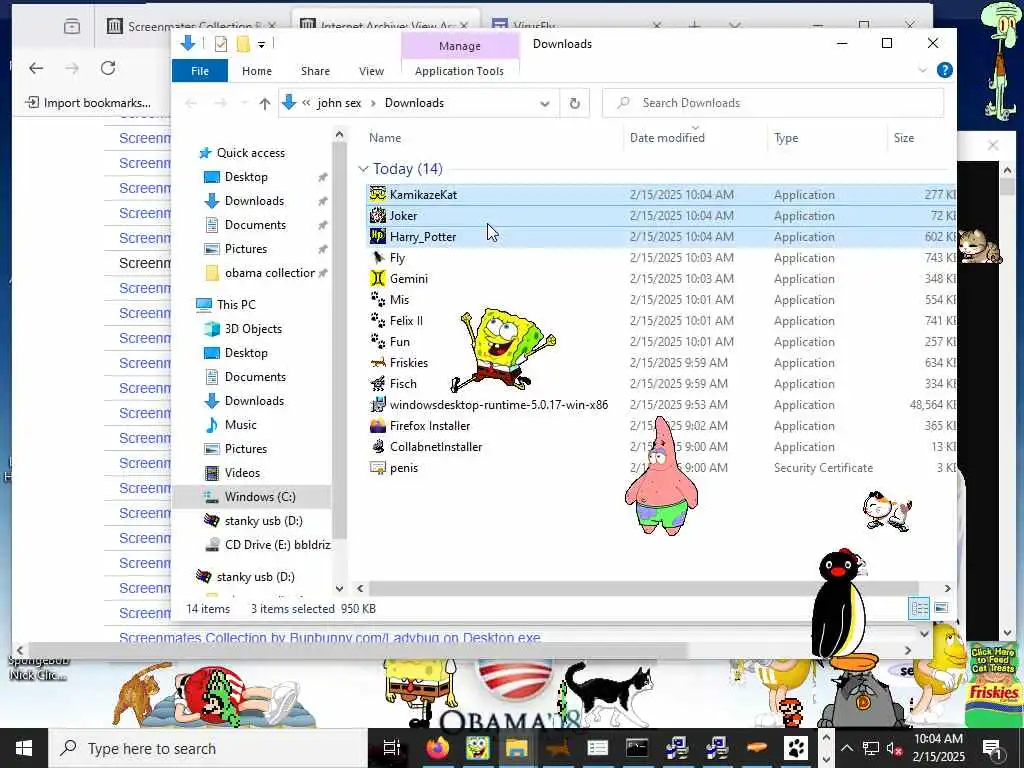Screen dimensions: 1024x768
Task: Collapse the Today (14) group
Action: 363,168
